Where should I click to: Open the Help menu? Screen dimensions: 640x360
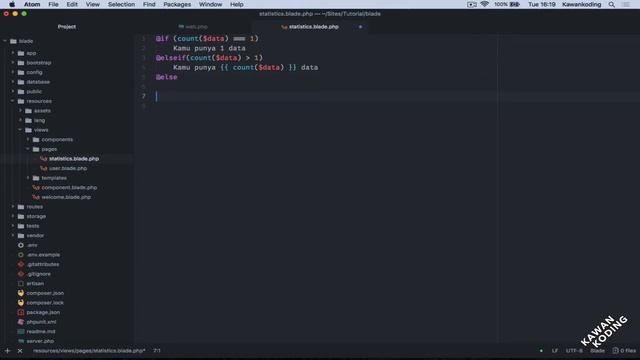coord(237,4)
